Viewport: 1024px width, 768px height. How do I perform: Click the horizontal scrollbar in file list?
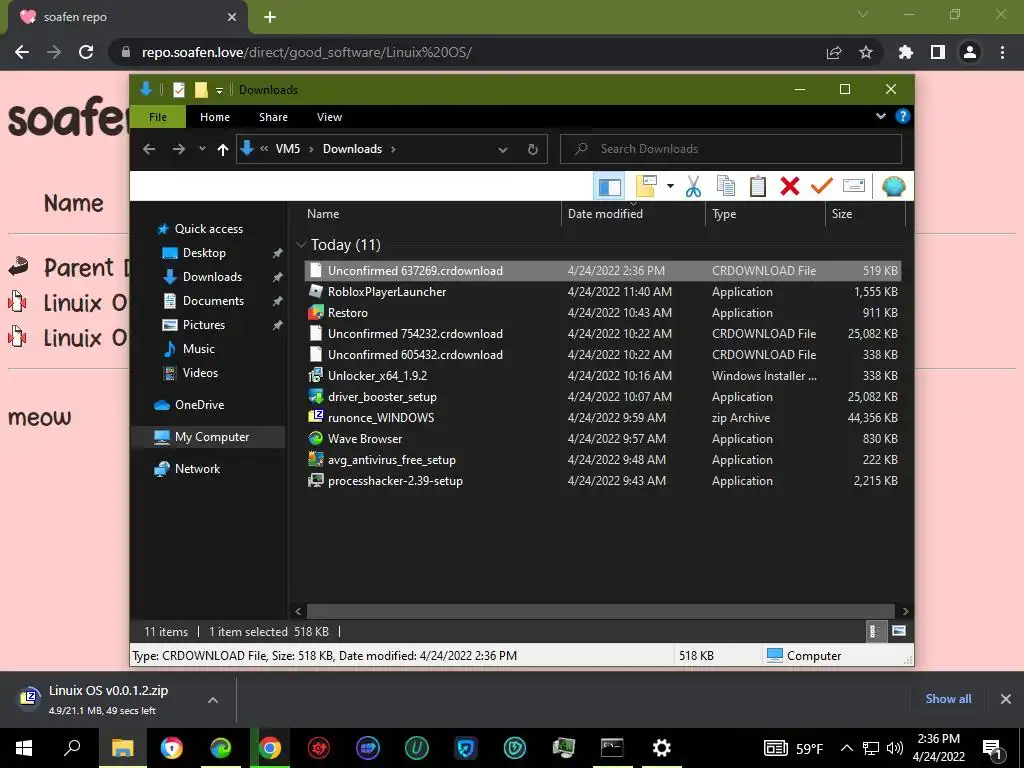coord(600,611)
